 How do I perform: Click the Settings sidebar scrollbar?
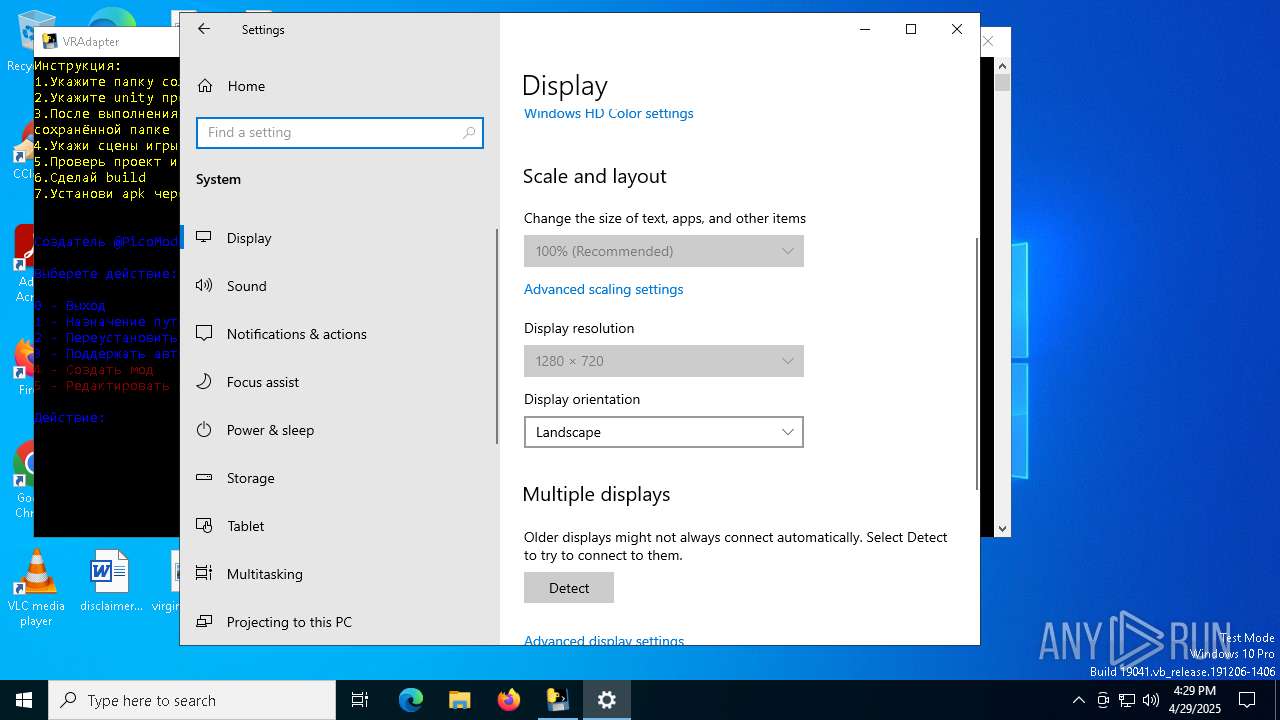[x=497, y=336]
